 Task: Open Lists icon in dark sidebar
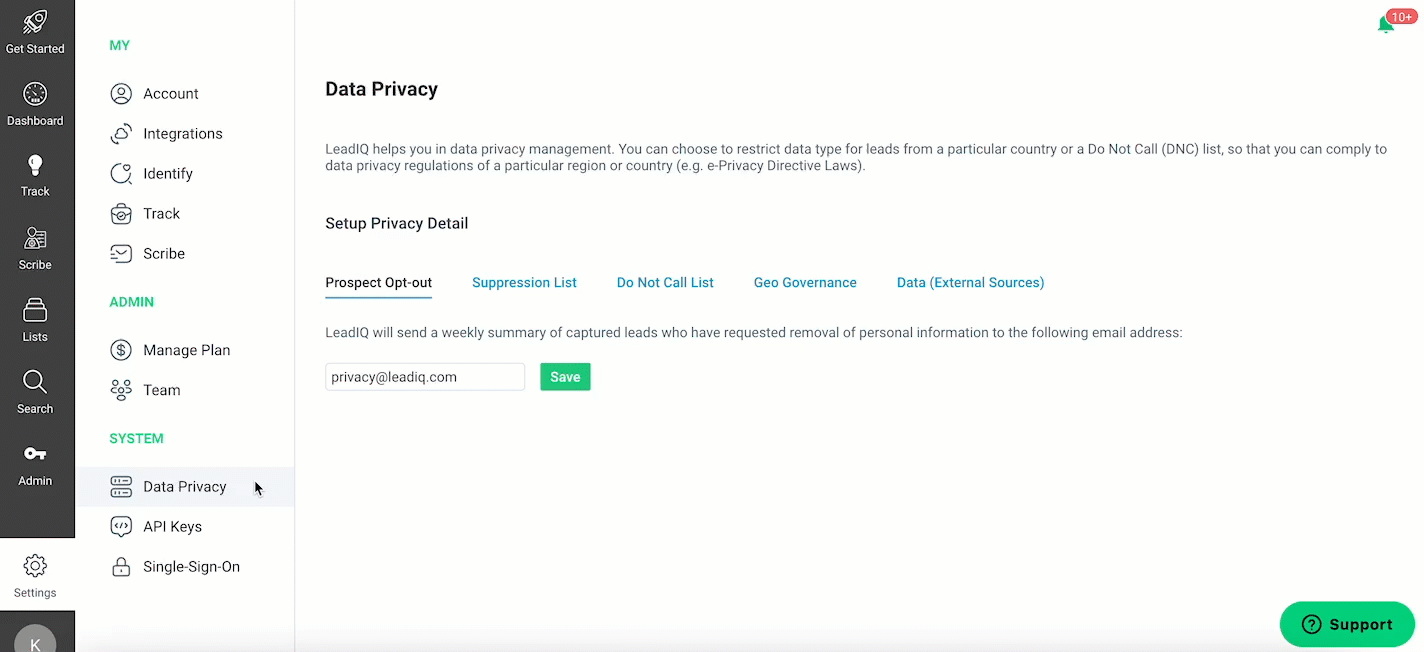pos(35,310)
